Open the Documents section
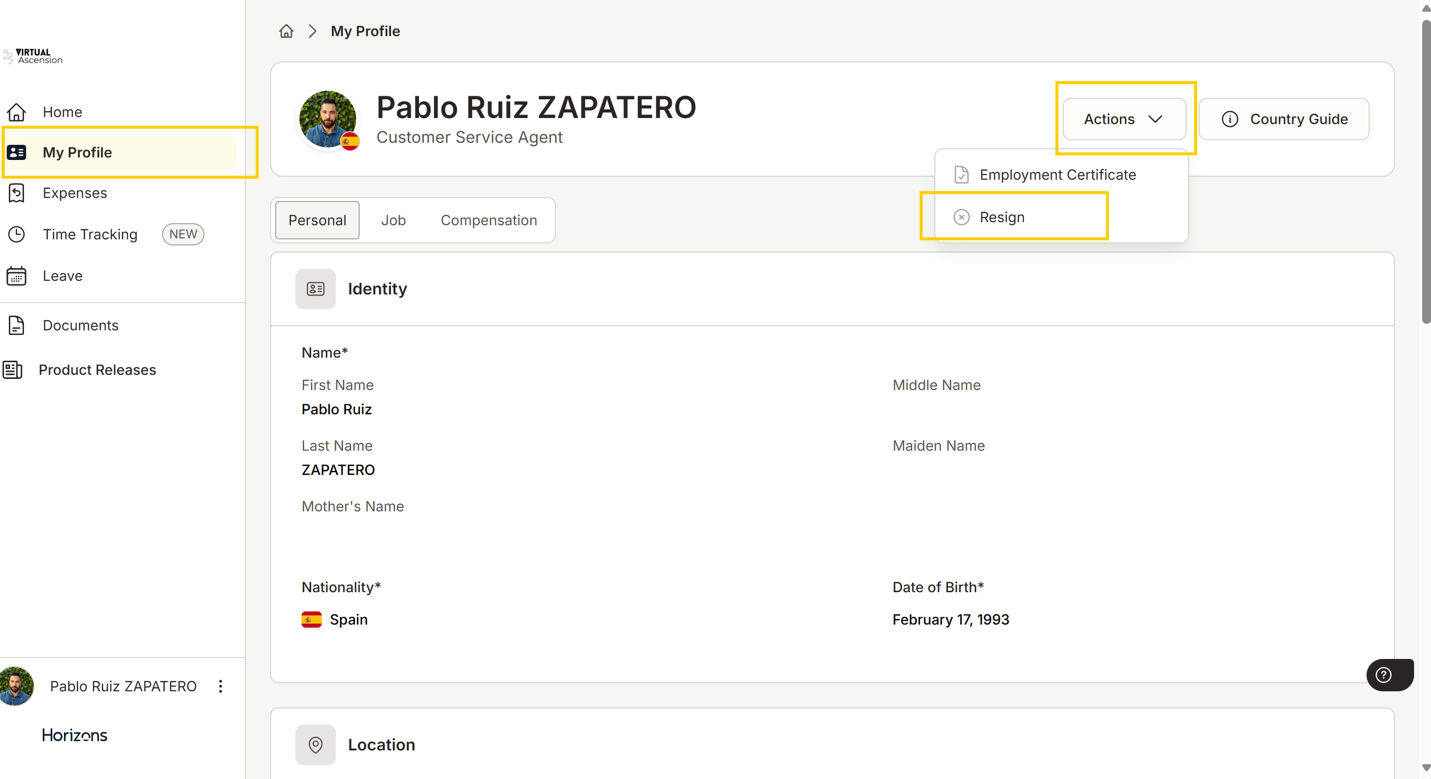The height and width of the screenshot is (779, 1431). [80, 325]
